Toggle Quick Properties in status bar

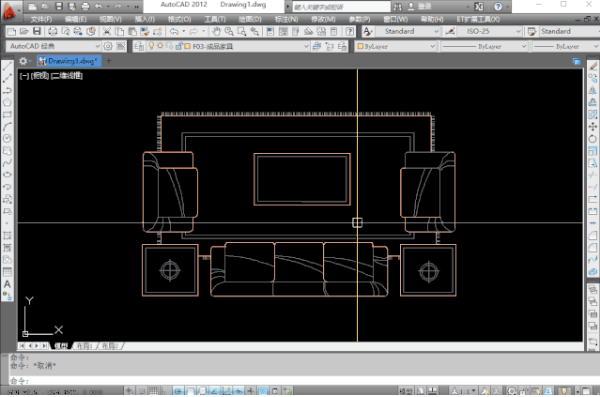[x=275, y=391]
